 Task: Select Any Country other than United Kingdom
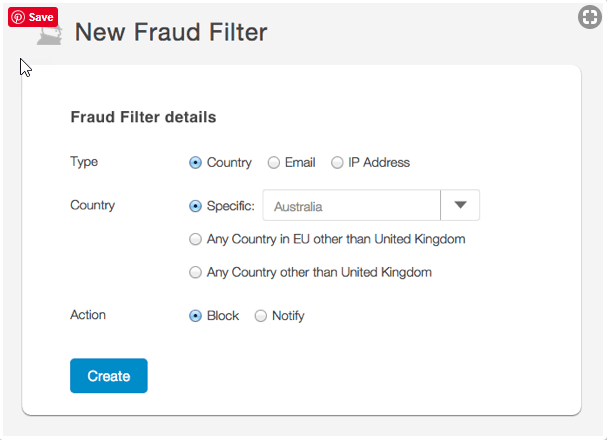(196, 272)
